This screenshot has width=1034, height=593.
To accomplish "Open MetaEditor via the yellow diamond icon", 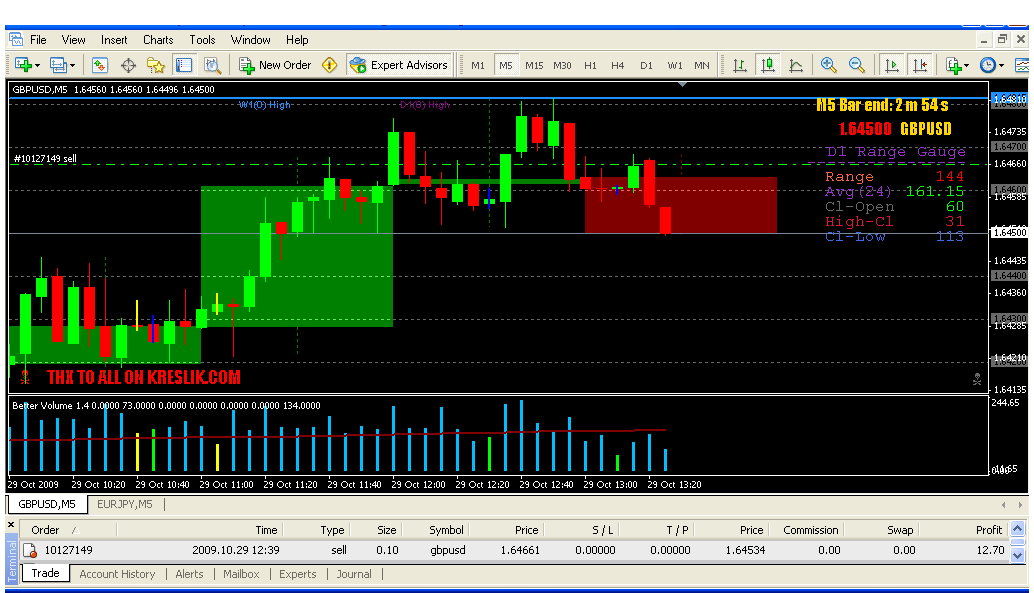I will tap(330, 65).
